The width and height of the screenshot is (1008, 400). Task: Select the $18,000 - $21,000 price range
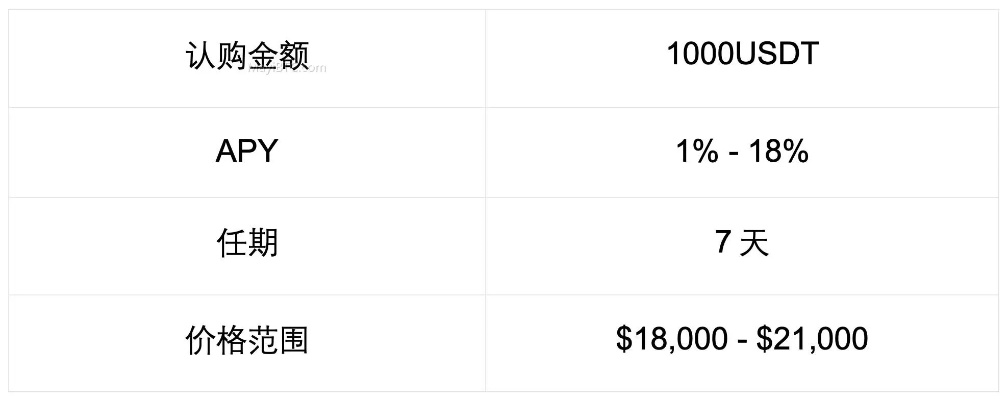[x=742, y=340]
